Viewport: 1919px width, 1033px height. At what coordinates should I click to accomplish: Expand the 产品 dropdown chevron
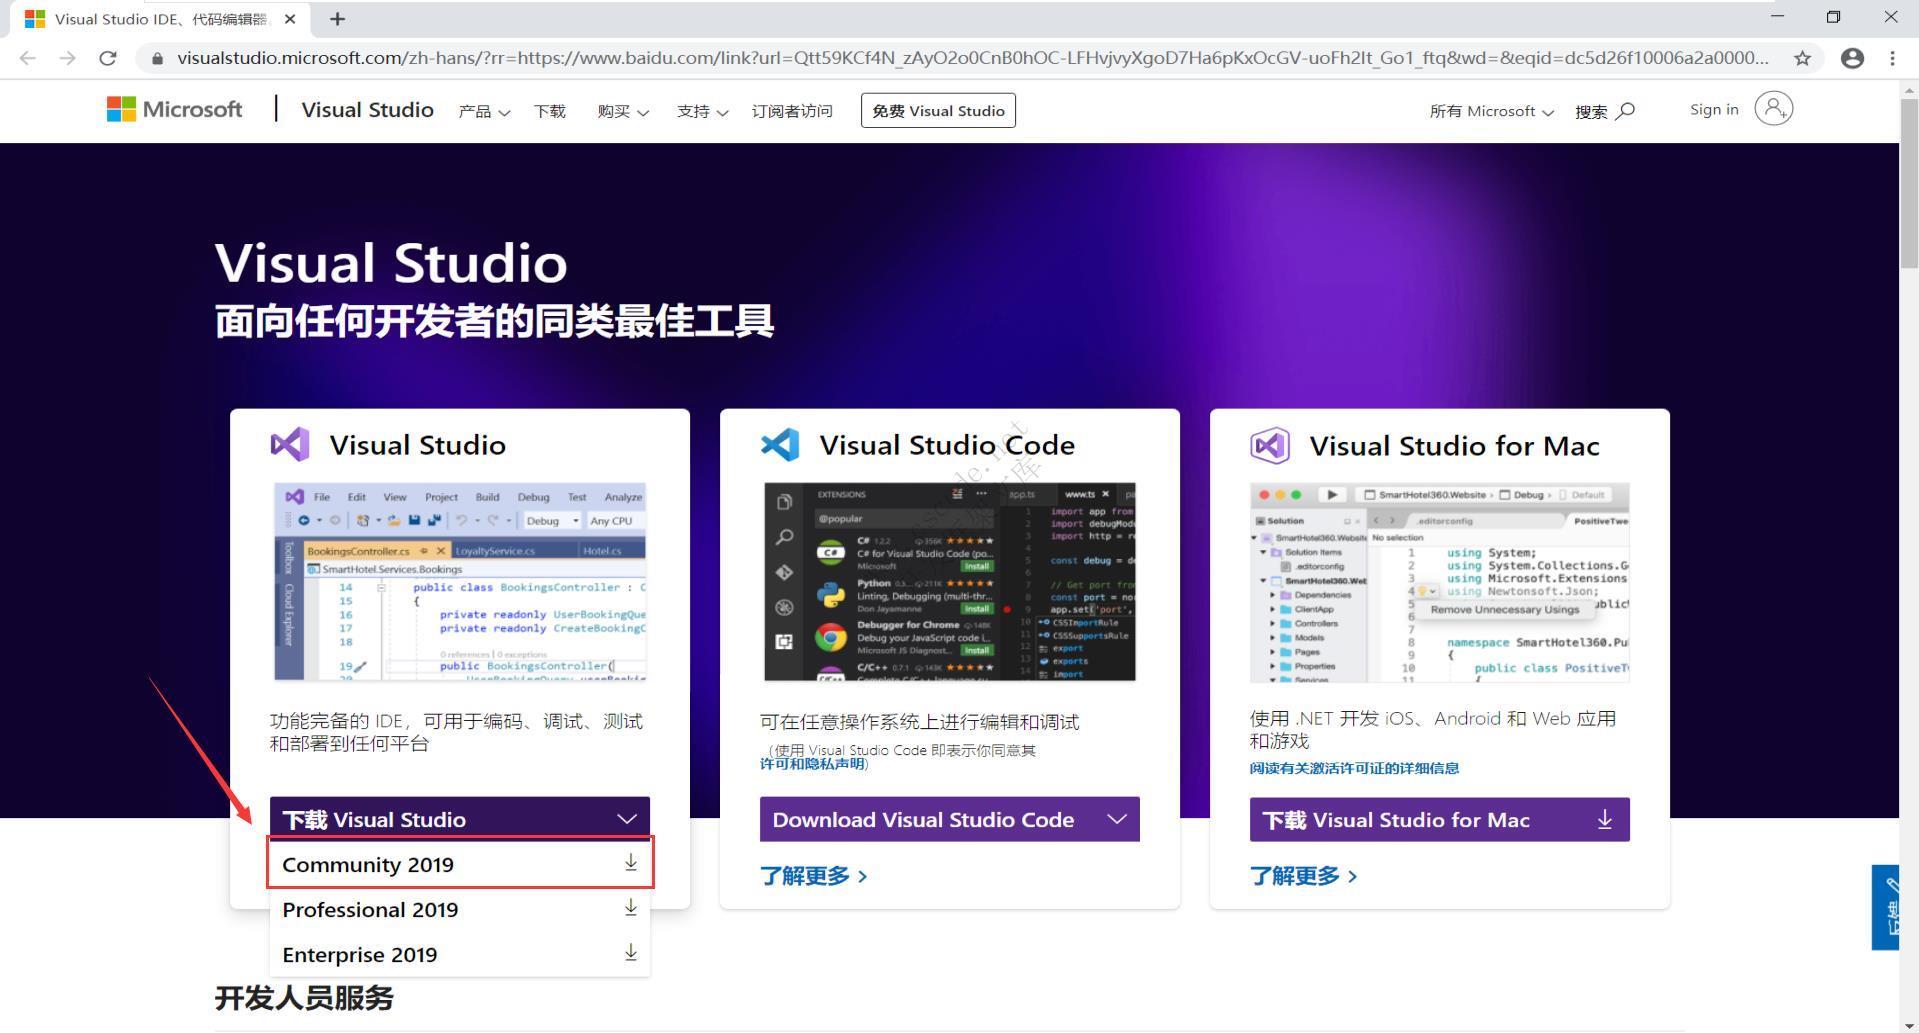pos(504,112)
